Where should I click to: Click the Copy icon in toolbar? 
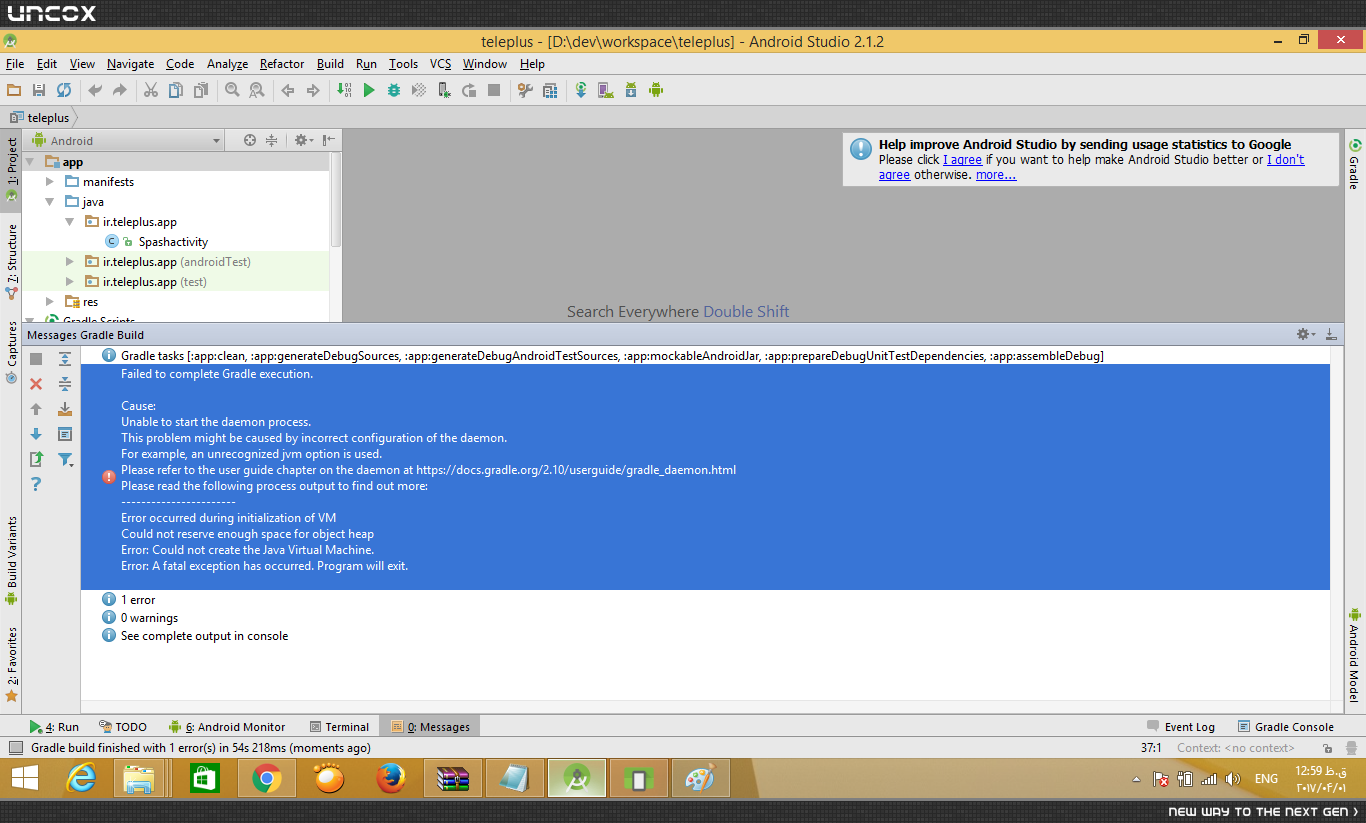click(176, 90)
